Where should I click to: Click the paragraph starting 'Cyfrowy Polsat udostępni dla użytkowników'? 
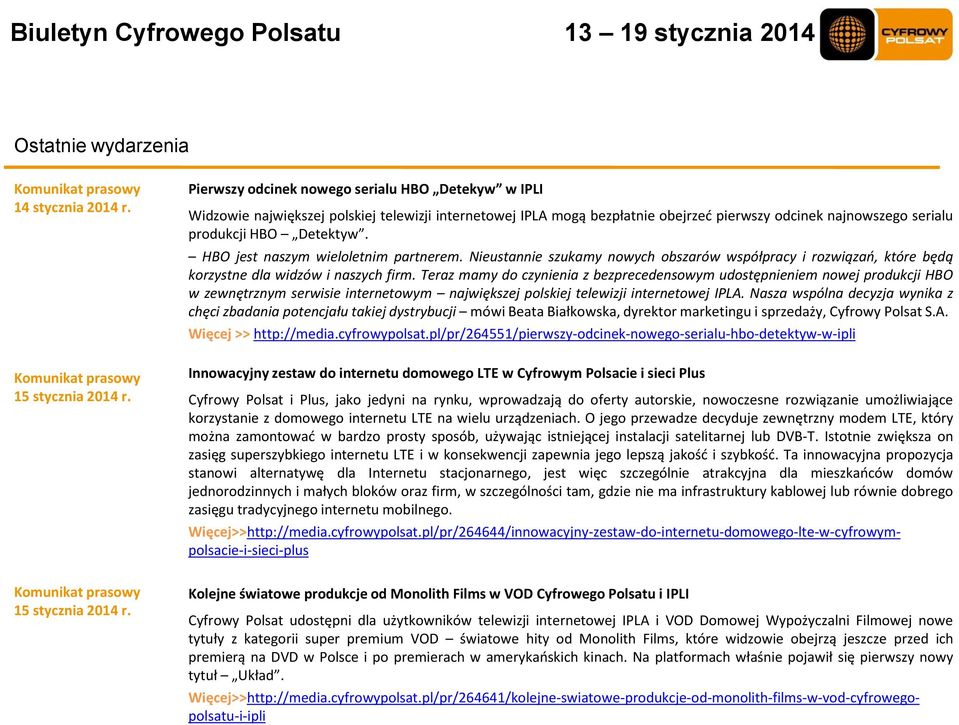(570, 648)
